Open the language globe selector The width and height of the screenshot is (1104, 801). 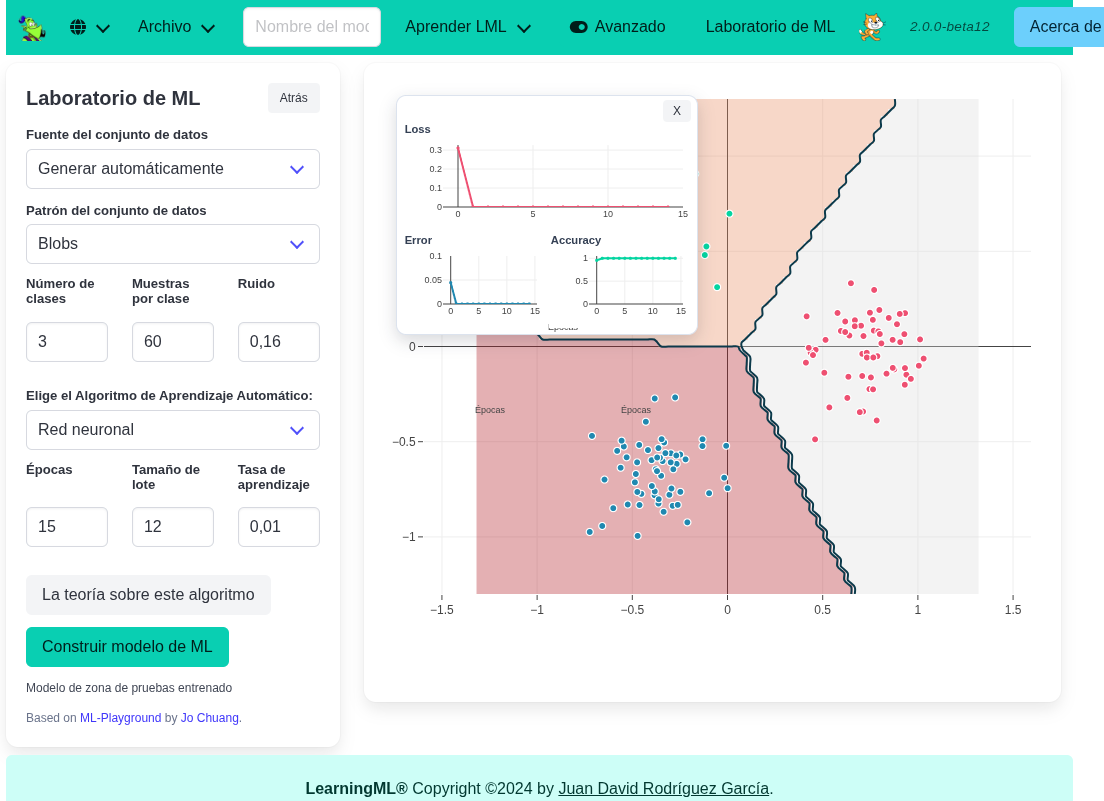tap(89, 27)
